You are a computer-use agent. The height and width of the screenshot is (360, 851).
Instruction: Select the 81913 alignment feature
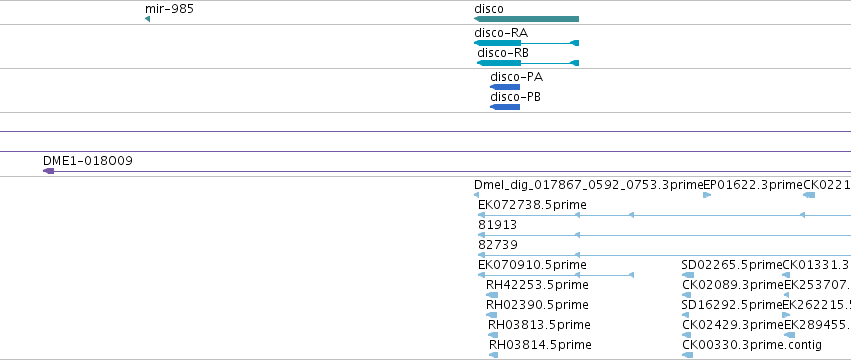coord(664,235)
